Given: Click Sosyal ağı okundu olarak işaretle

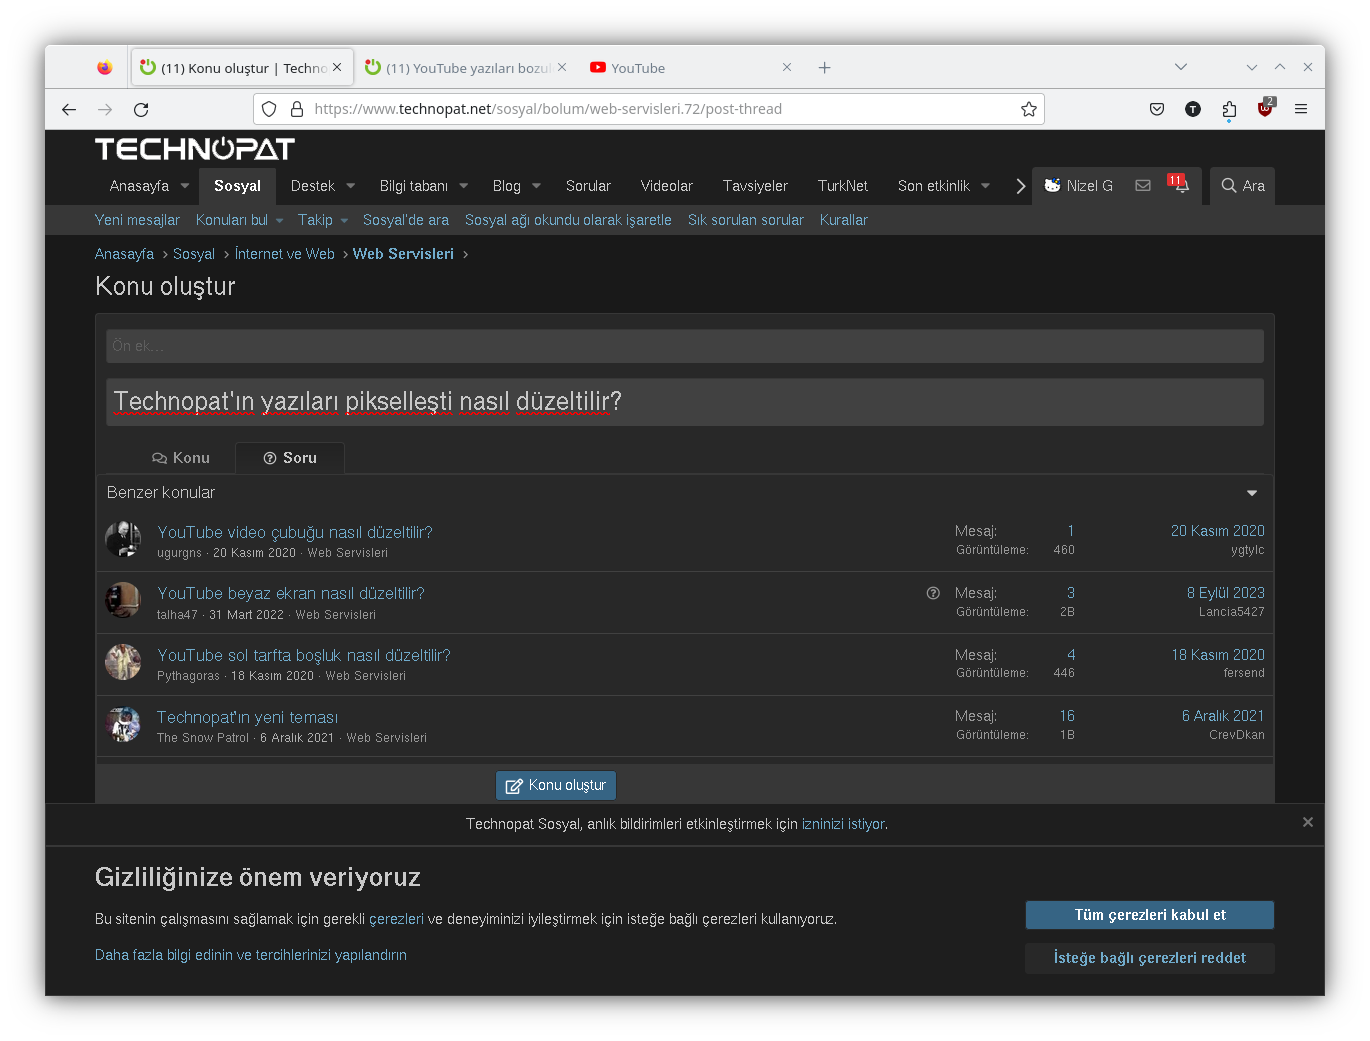Looking at the screenshot, I should coord(568,220).
